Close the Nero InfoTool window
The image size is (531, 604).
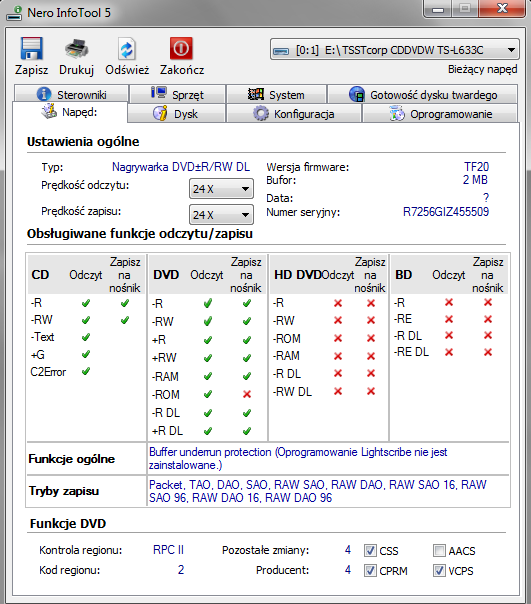tap(502, 8)
